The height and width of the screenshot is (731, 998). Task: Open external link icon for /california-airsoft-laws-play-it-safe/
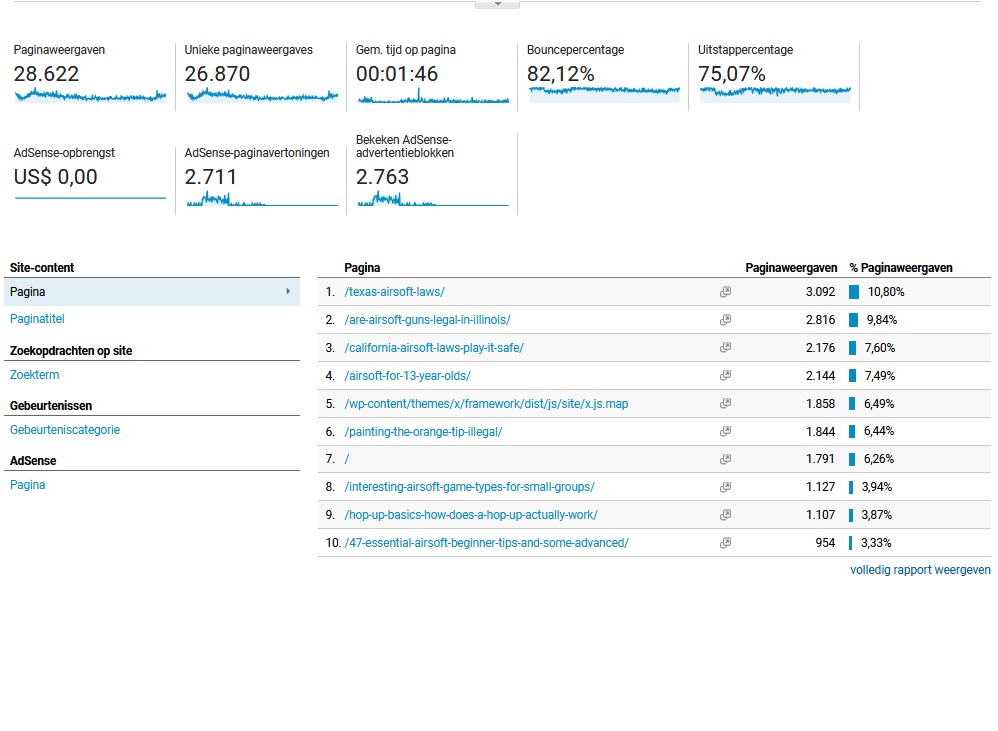point(725,347)
